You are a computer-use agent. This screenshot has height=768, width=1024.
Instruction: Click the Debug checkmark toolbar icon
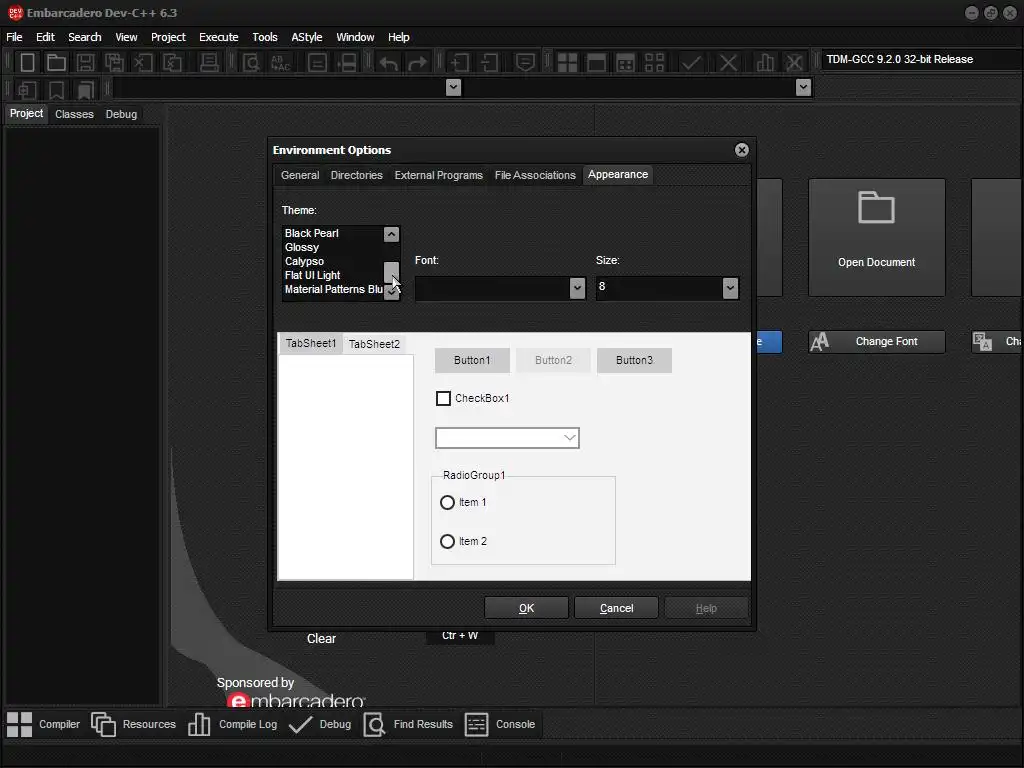pos(692,63)
